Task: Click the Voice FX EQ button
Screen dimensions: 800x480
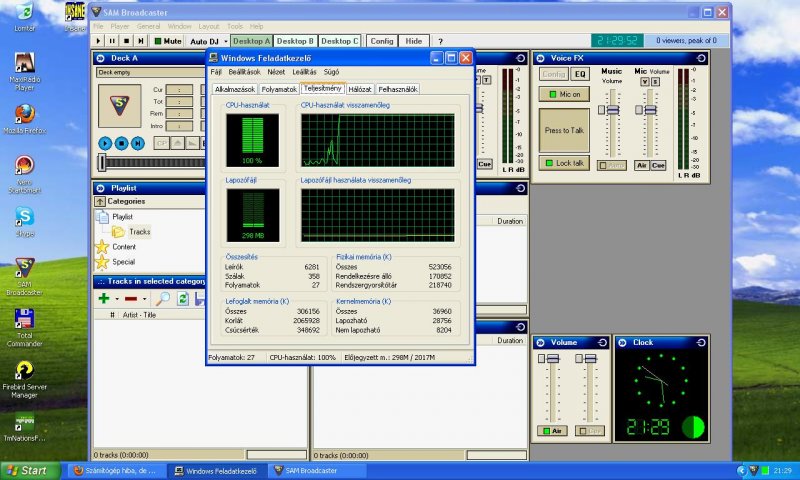Action: pos(580,74)
